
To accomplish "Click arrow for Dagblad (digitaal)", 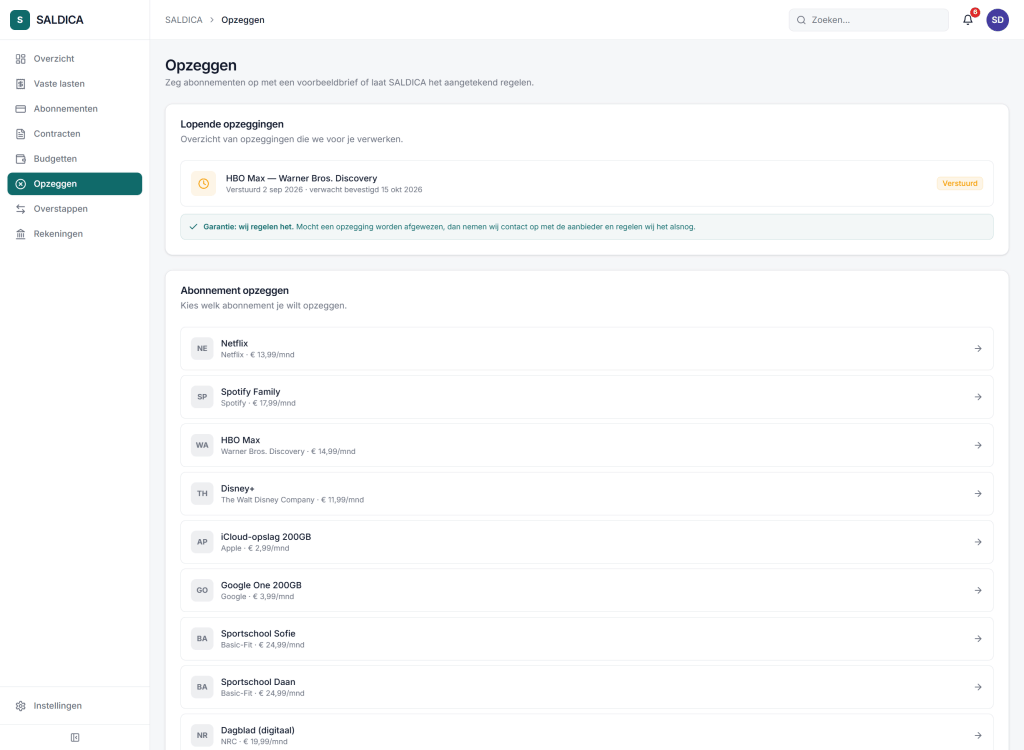I will click(978, 736).
